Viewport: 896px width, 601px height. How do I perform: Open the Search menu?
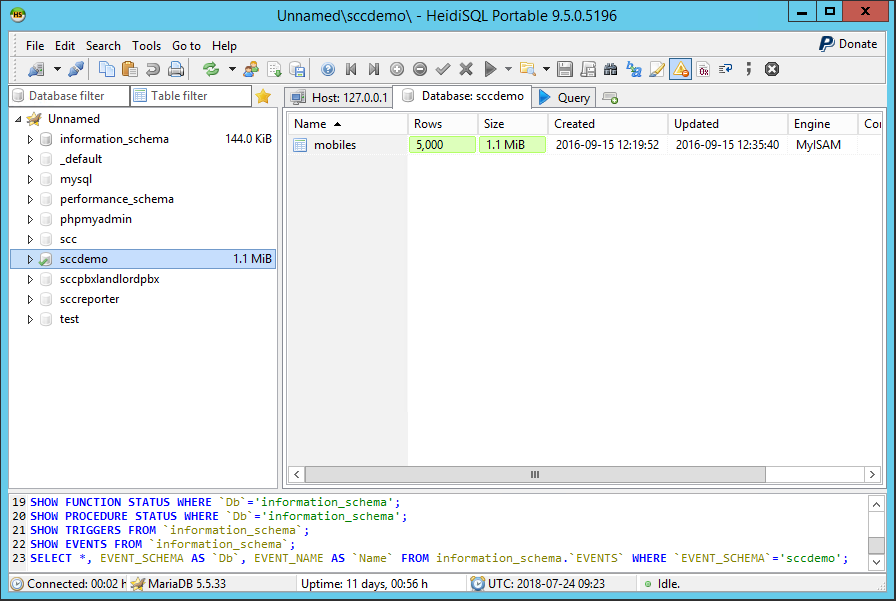coord(103,46)
